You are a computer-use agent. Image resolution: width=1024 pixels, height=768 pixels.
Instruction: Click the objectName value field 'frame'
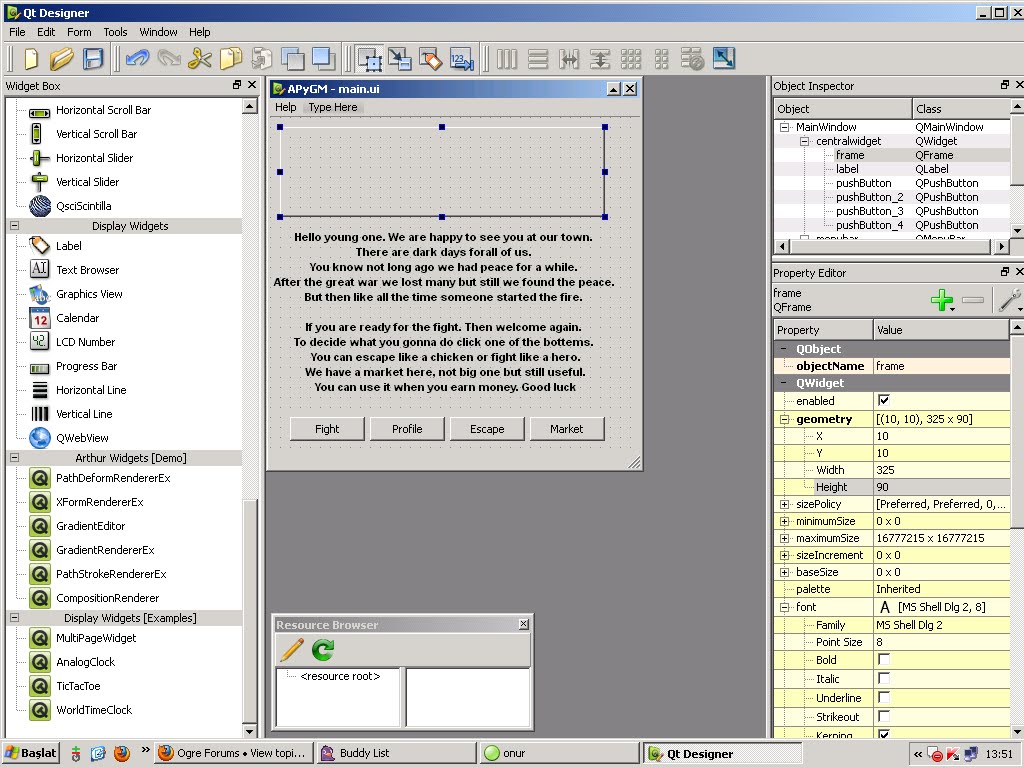[942, 366]
